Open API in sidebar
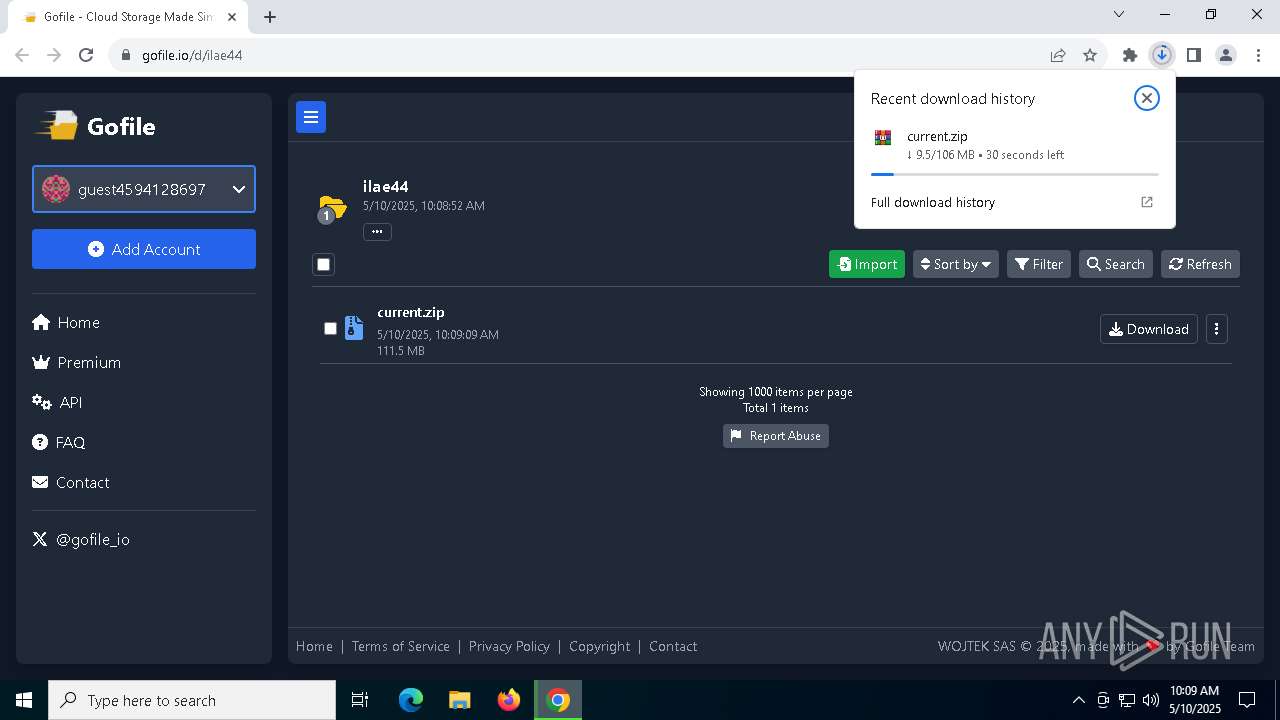1280x720 pixels. point(57,402)
